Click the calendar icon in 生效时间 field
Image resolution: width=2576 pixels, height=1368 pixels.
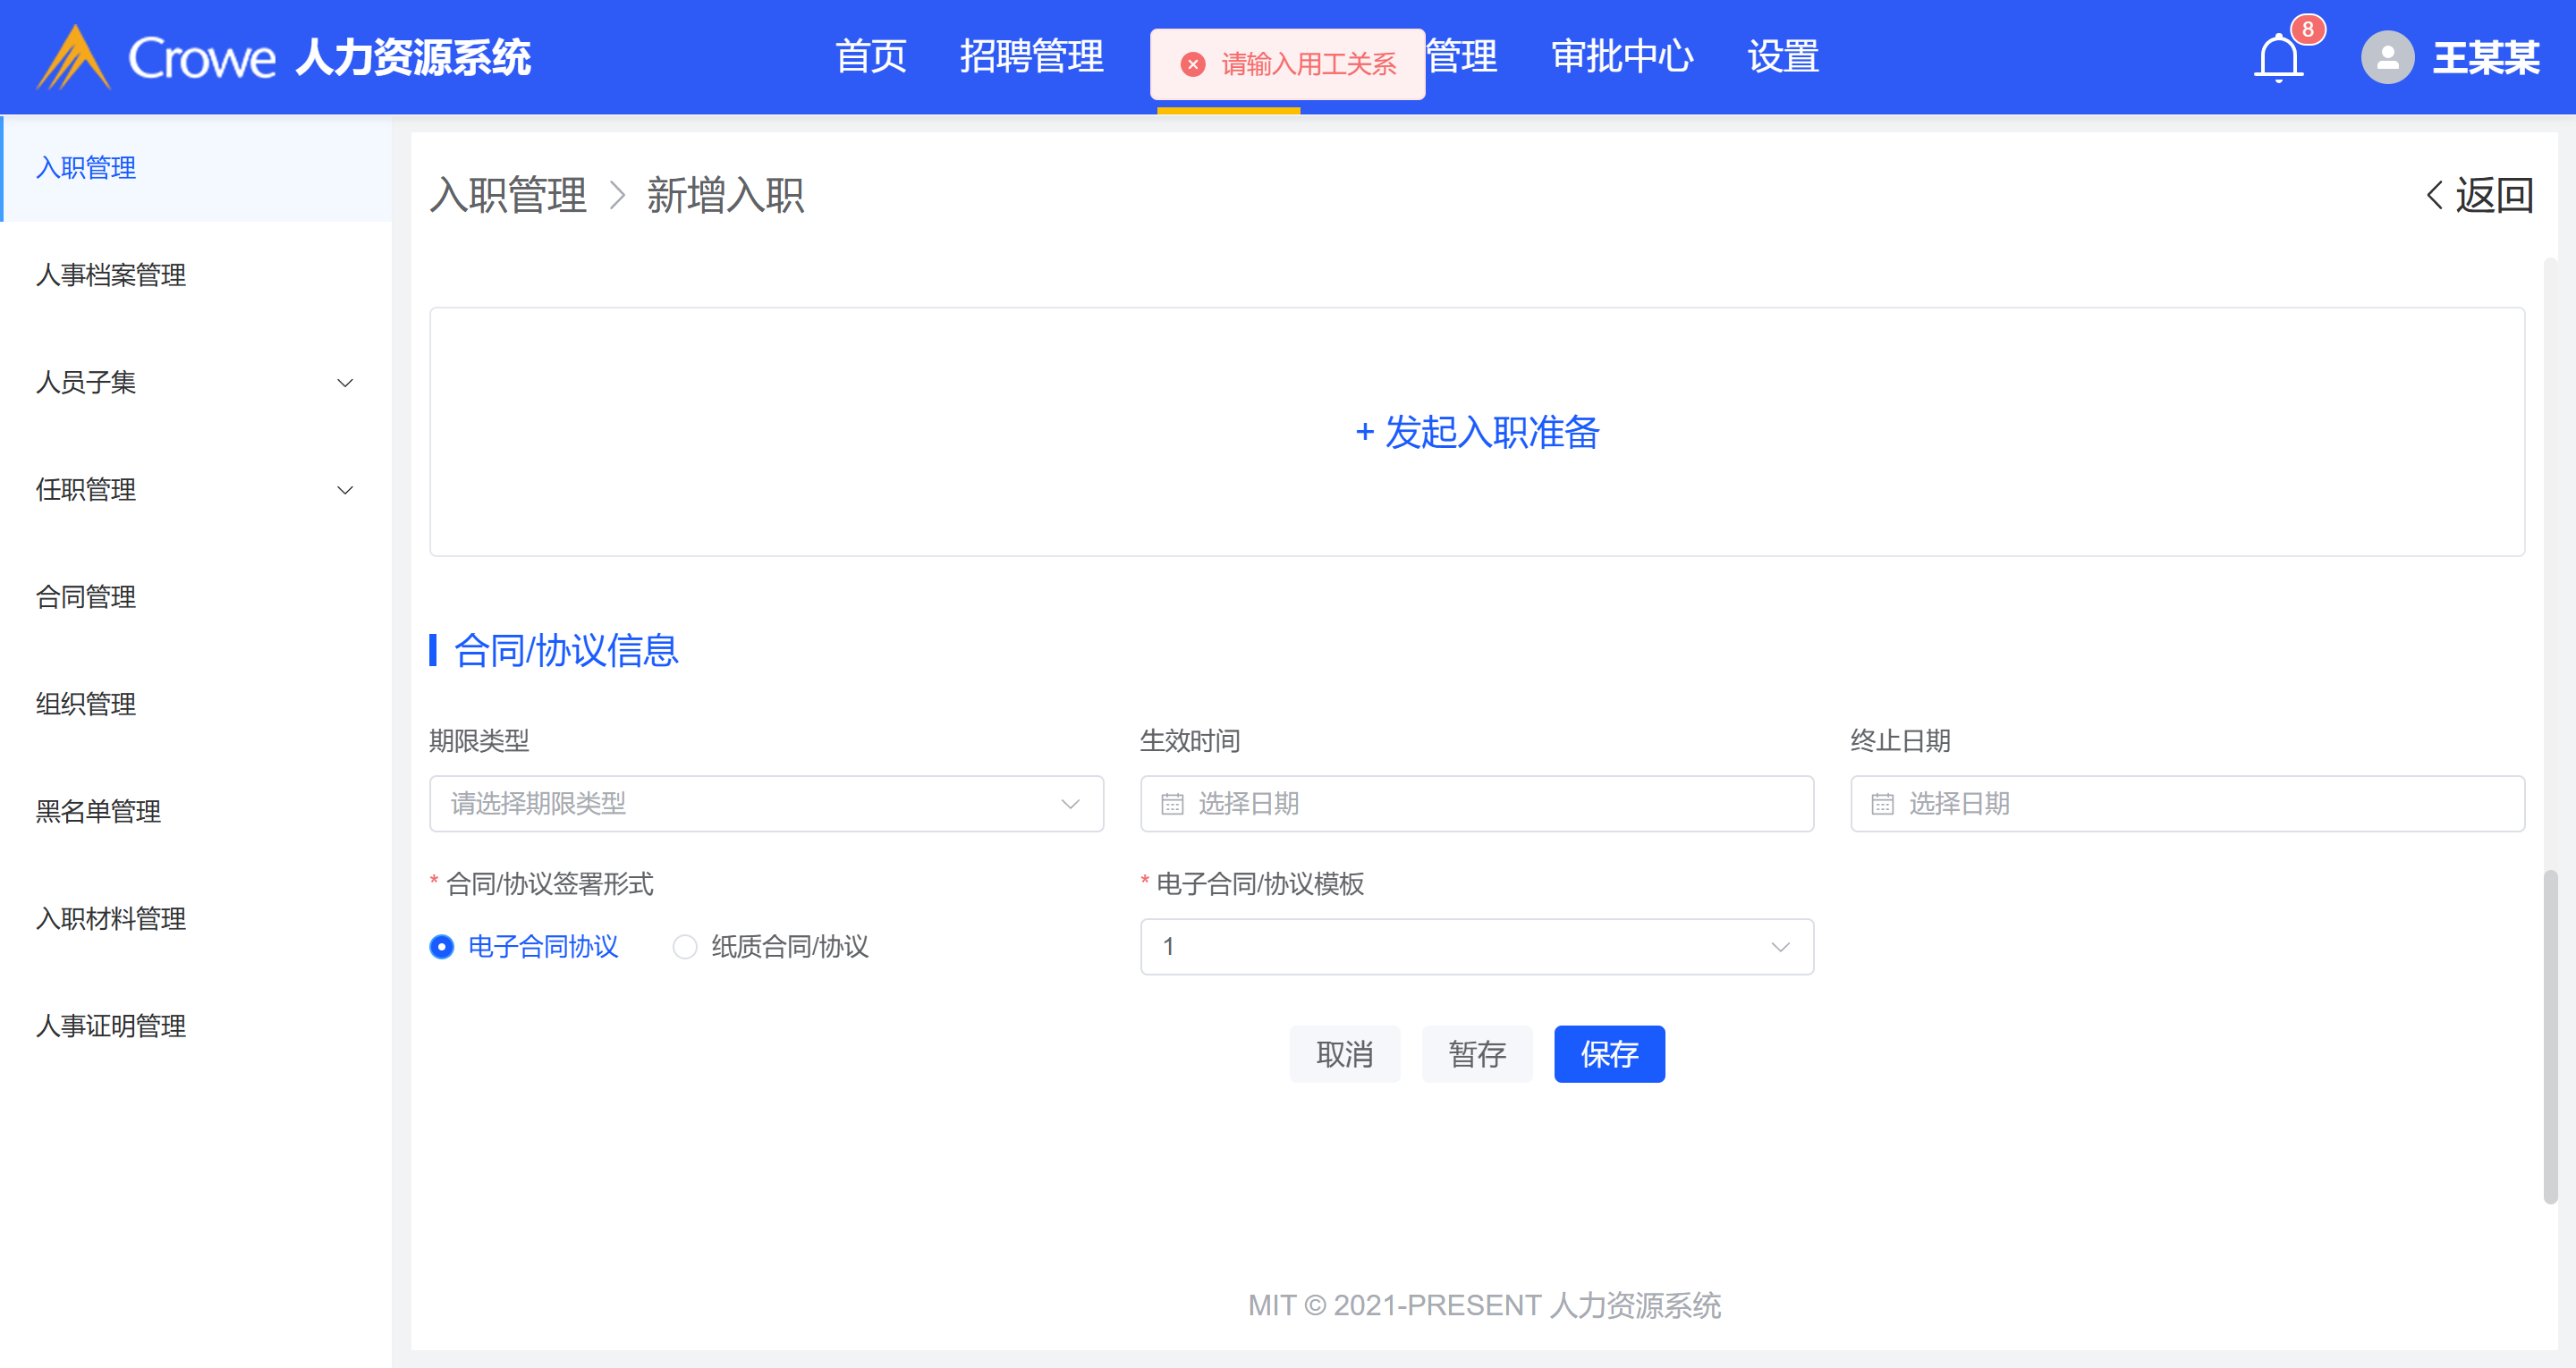[x=1172, y=804]
